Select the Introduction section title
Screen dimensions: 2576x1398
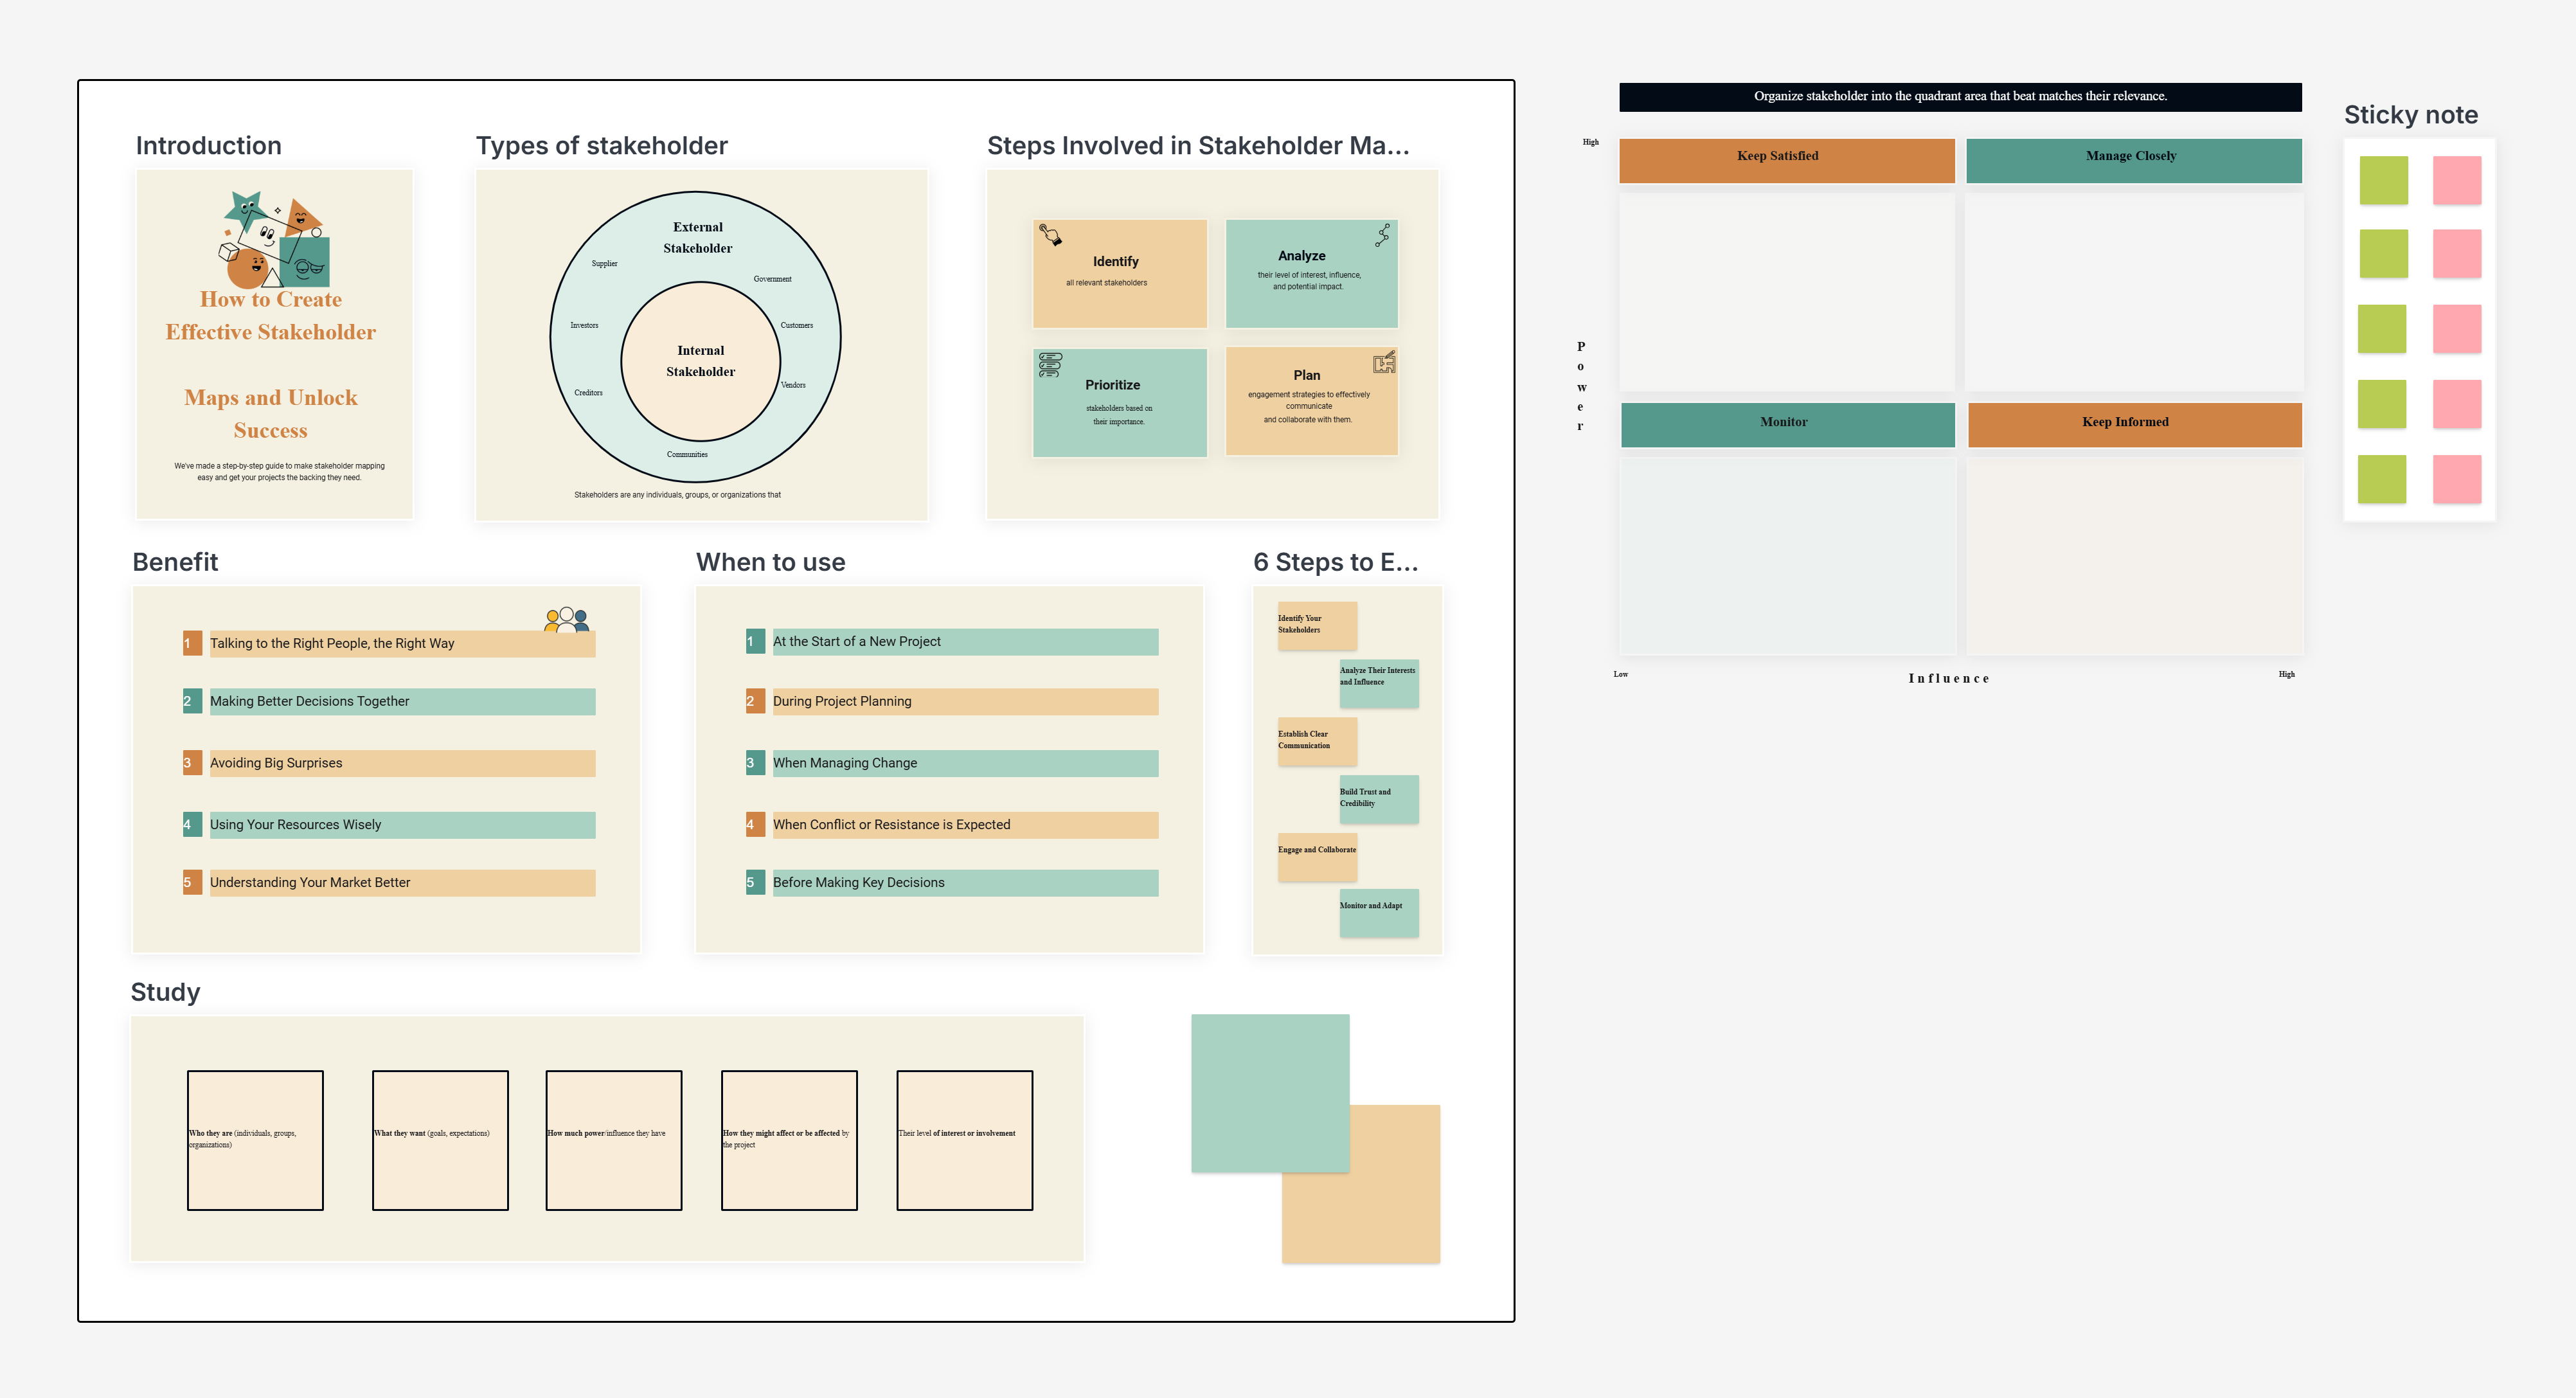(x=208, y=146)
